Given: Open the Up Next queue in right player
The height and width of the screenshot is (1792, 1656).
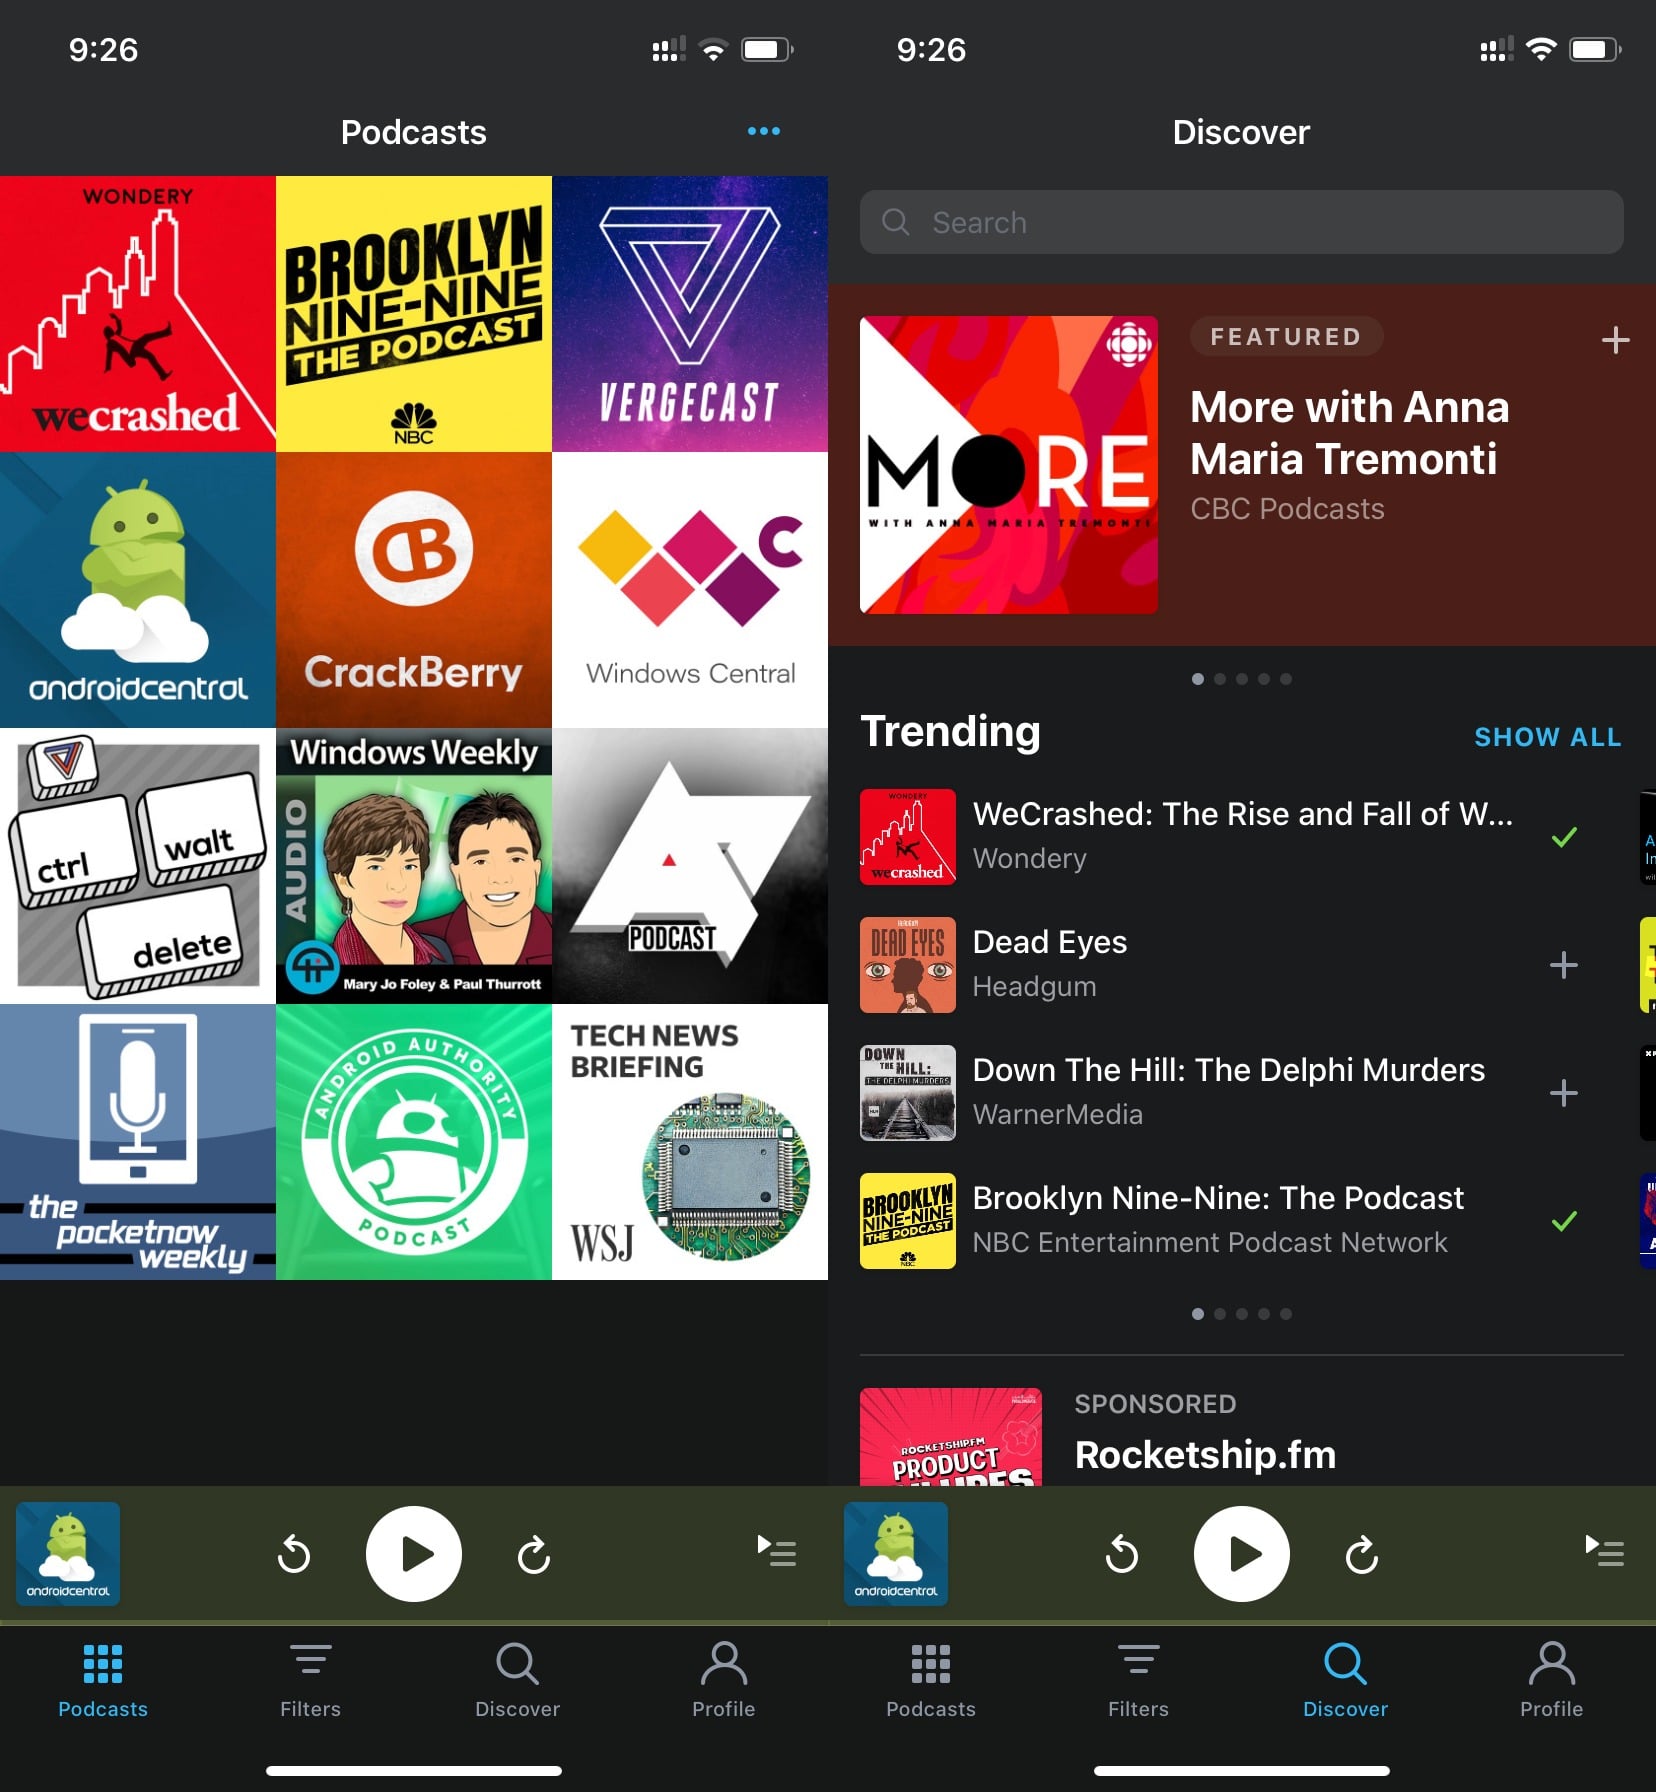Looking at the screenshot, I should coord(1604,1551).
